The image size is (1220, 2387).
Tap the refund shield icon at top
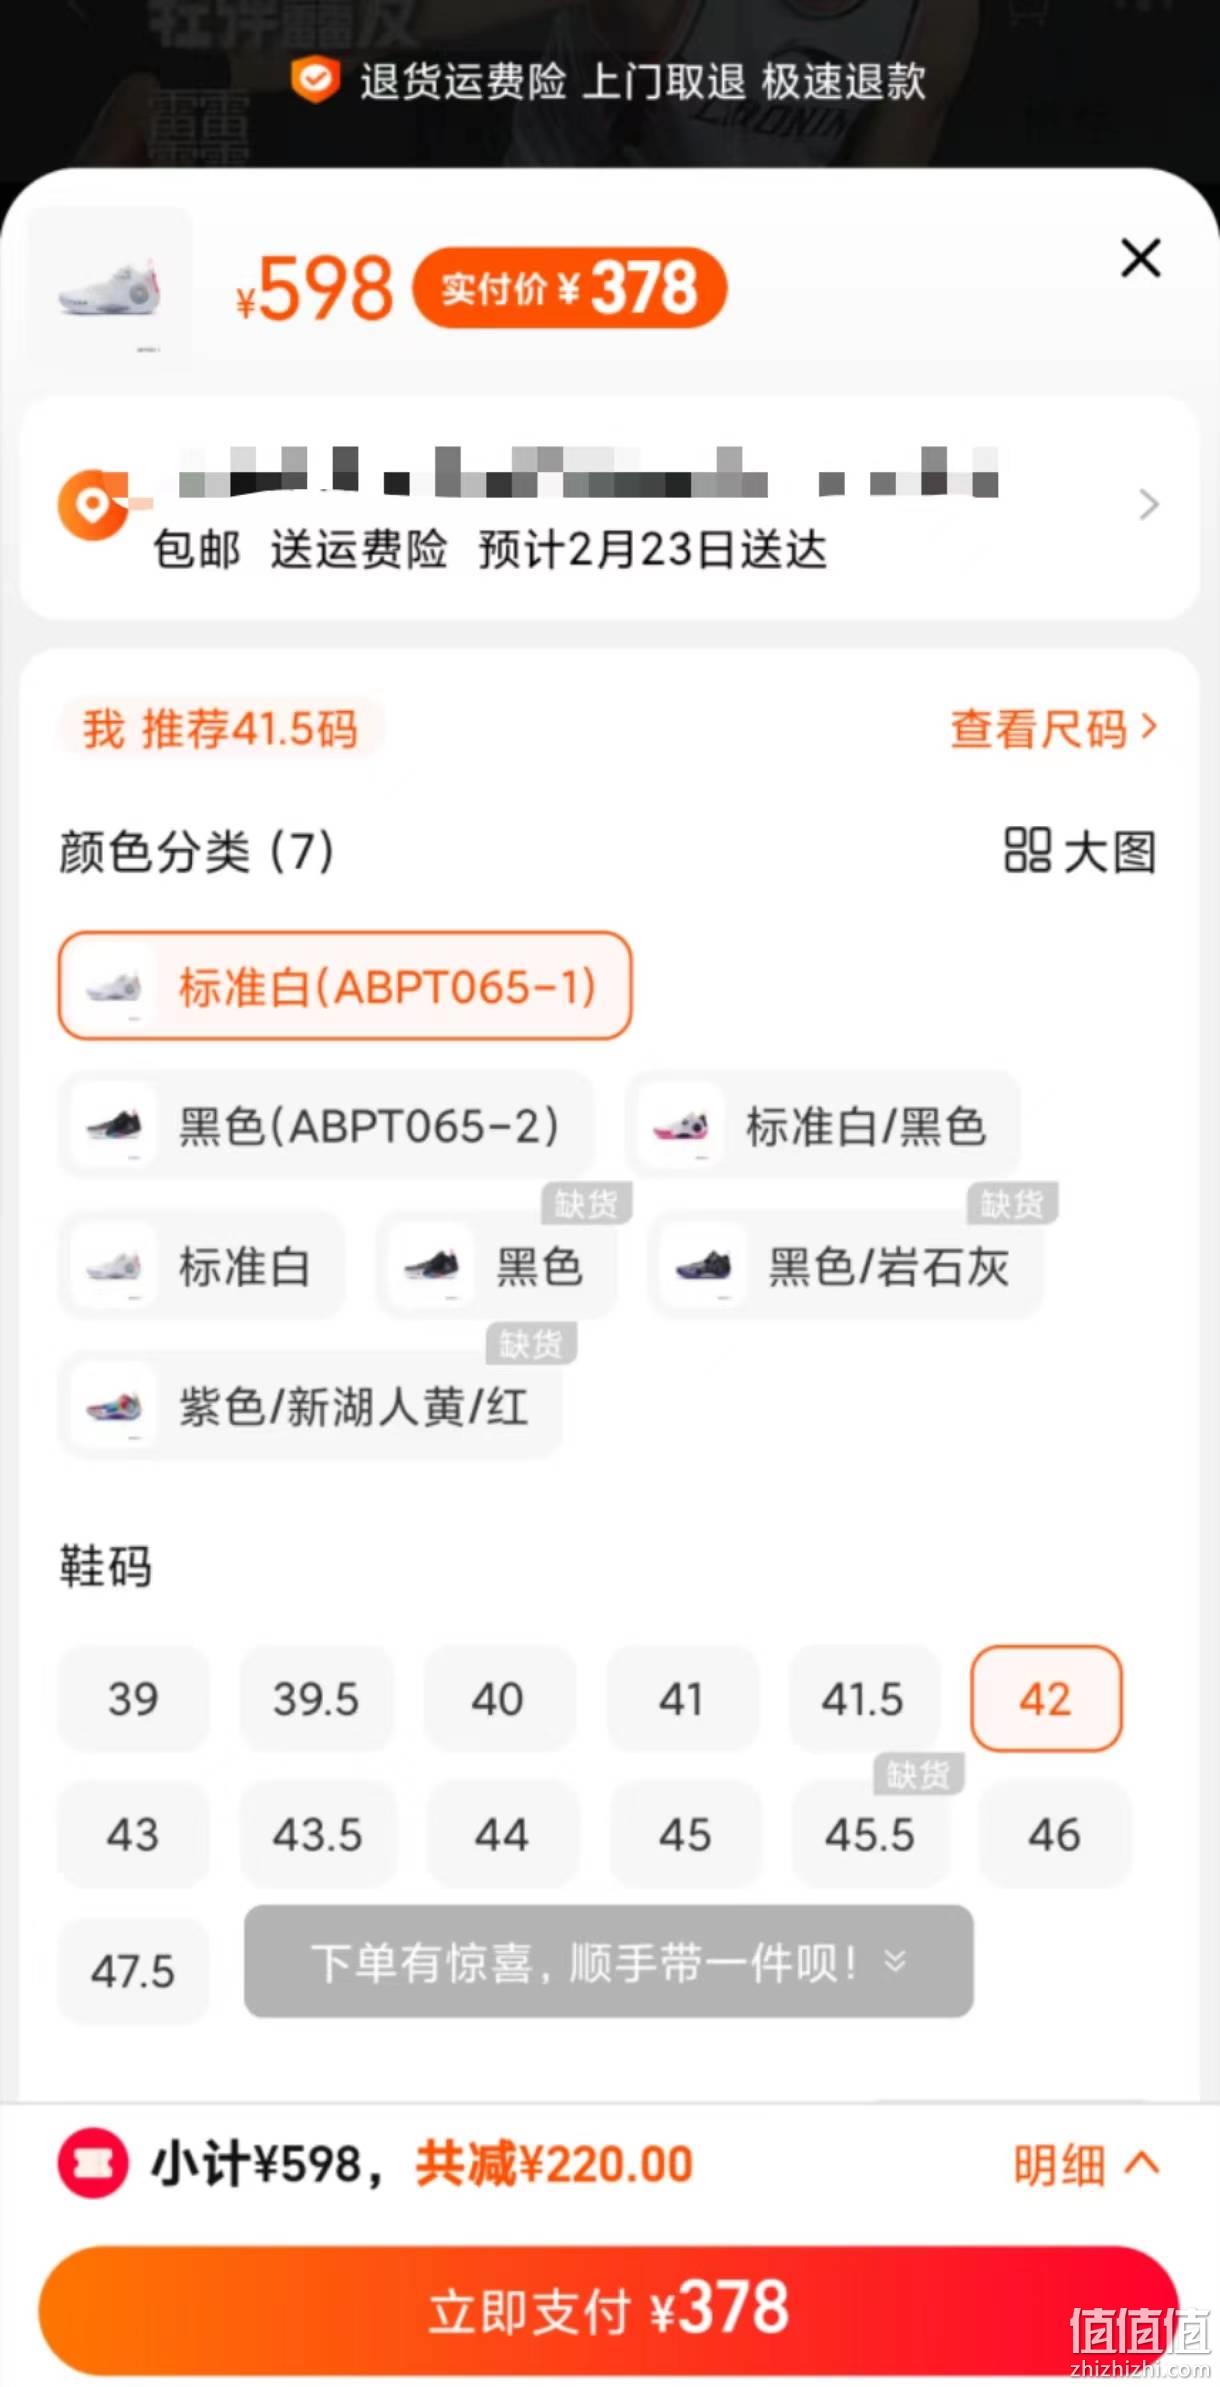point(315,80)
